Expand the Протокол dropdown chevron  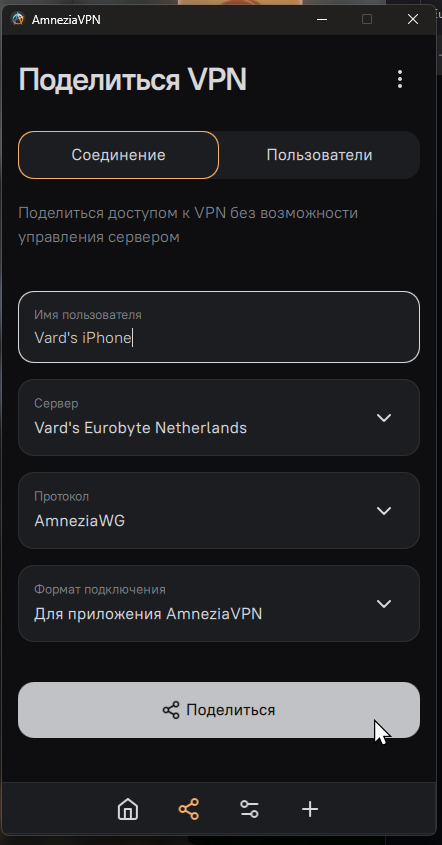tap(384, 510)
